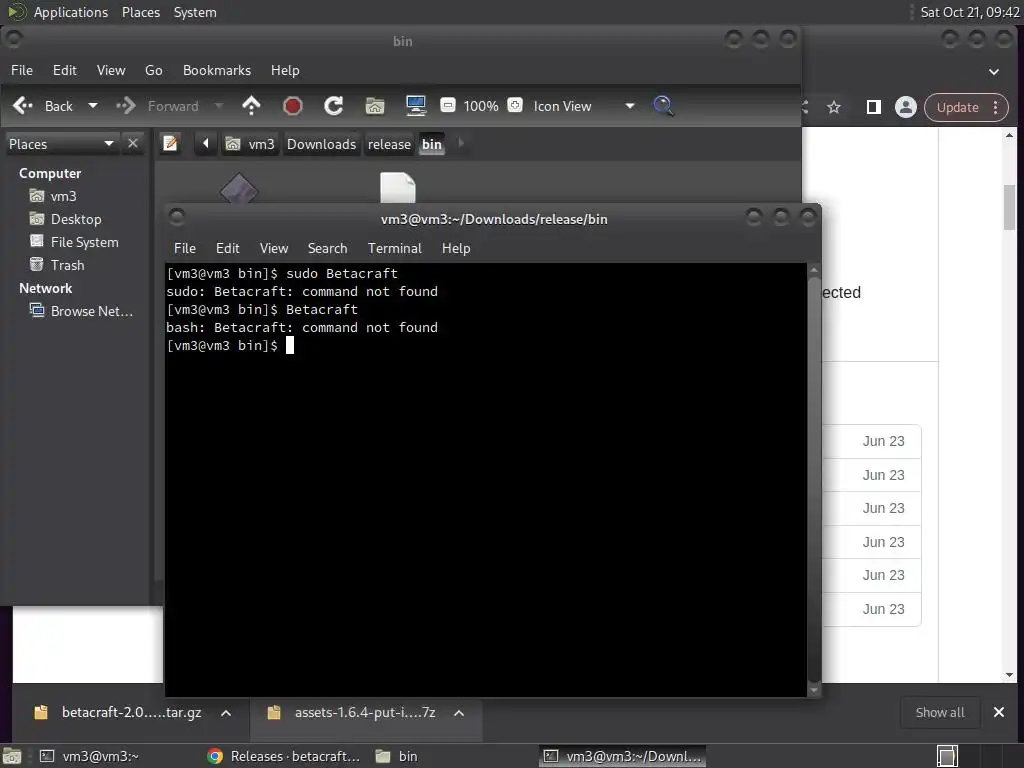Open the terminal View menu
1024x768 pixels.
[274, 248]
